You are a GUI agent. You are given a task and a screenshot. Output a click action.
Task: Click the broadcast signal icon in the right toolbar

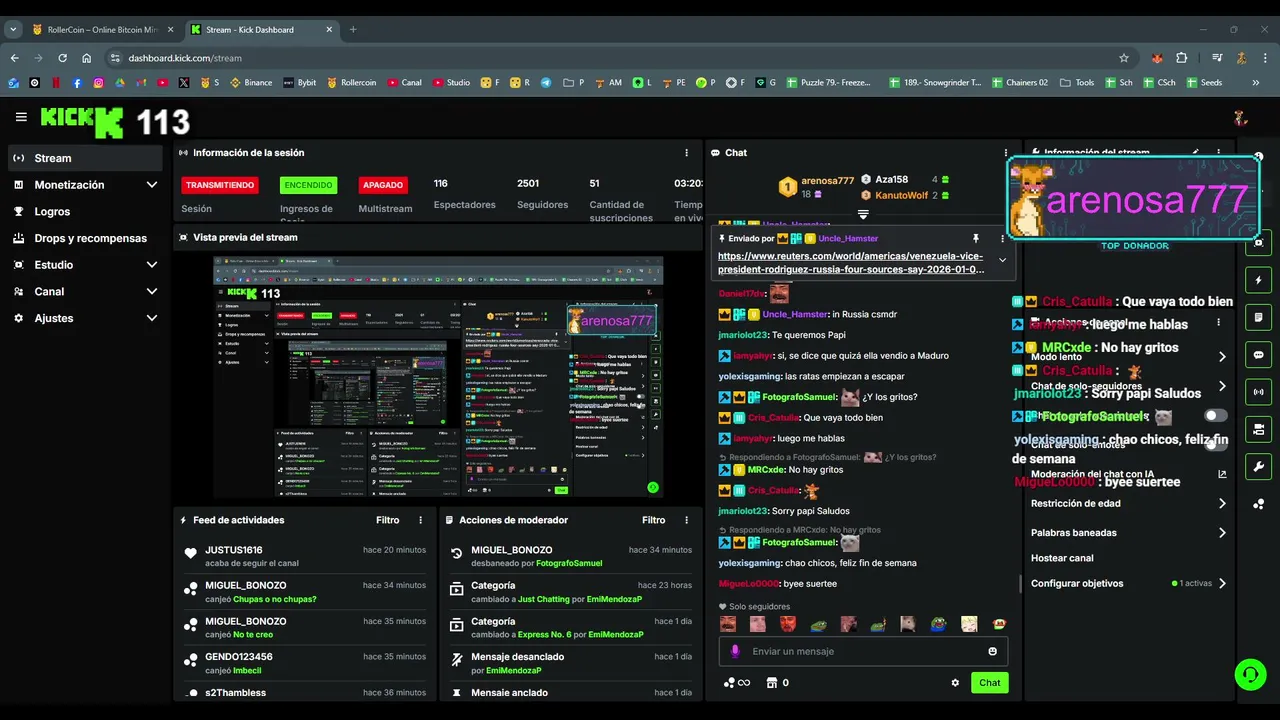(1258, 392)
